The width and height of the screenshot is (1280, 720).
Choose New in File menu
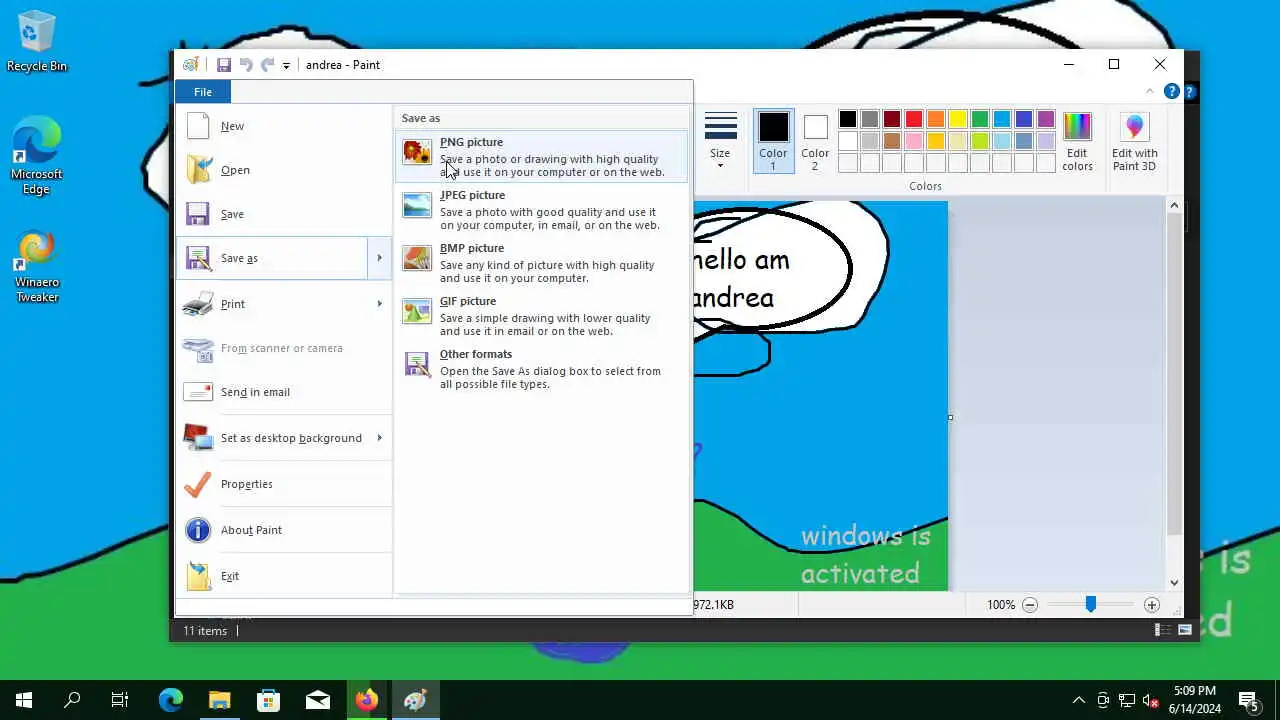(283, 126)
